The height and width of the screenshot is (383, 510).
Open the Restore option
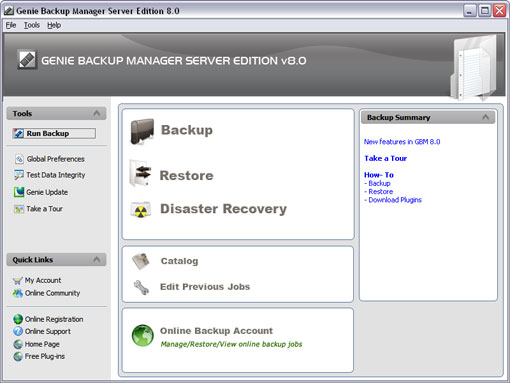[186, 176]
